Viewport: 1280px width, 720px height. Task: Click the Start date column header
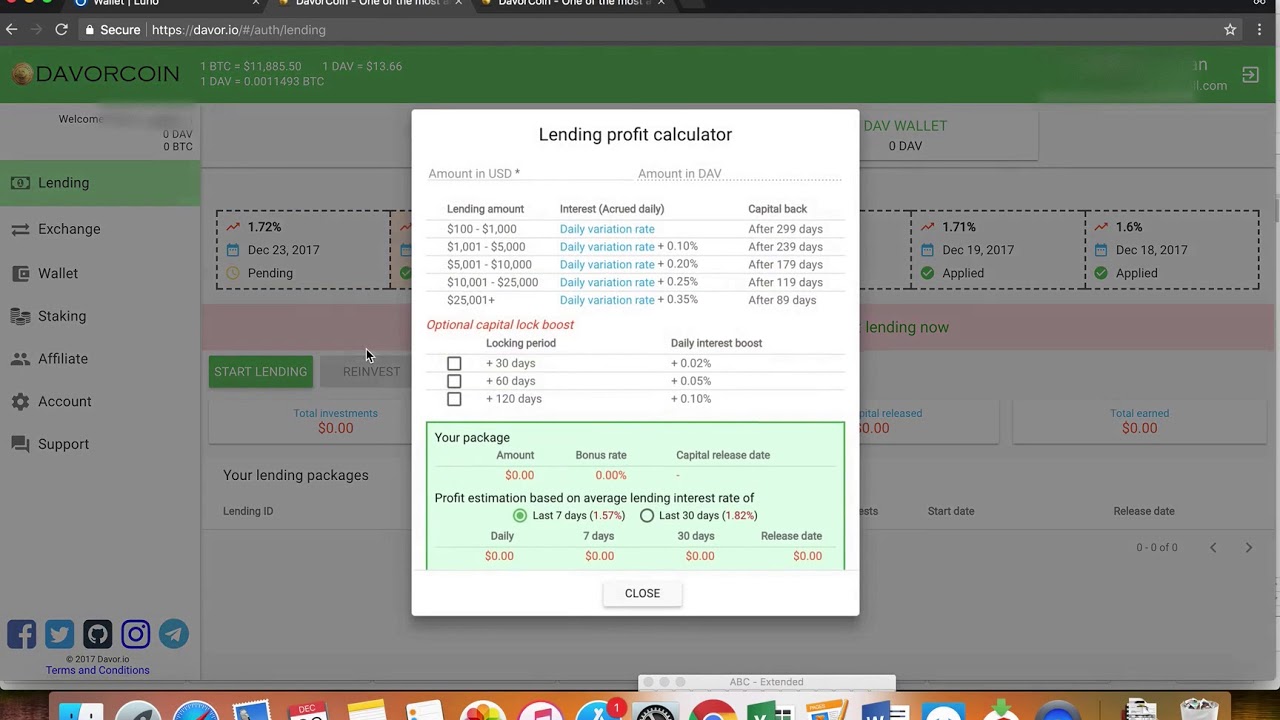[x=950, y=511]
